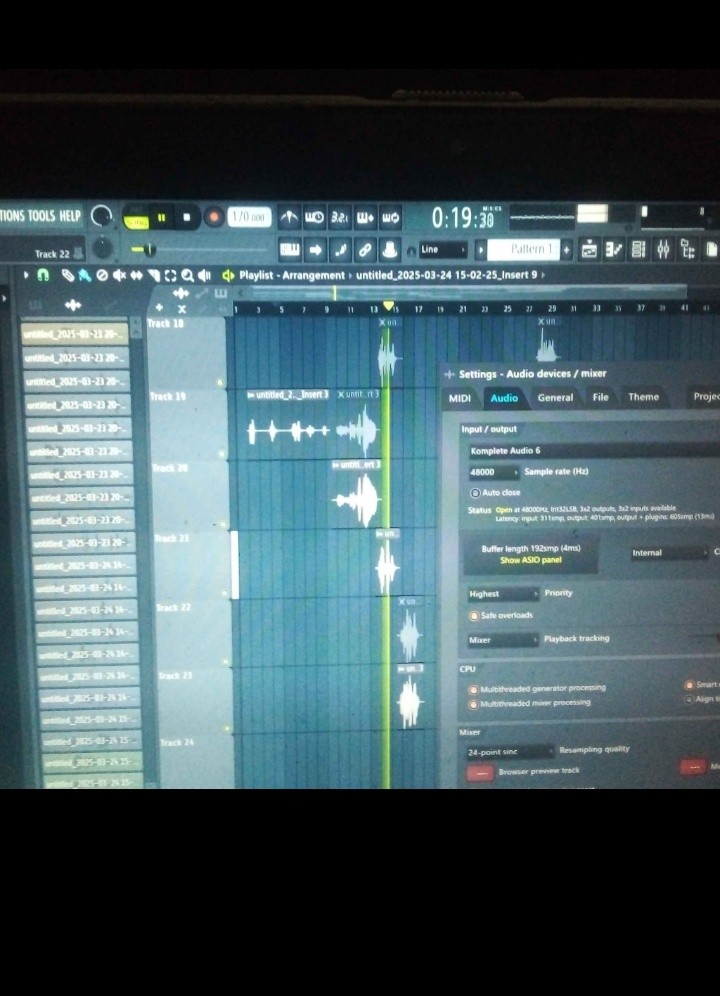
Task: Open the HELP menu
Action: click(69, 216)
